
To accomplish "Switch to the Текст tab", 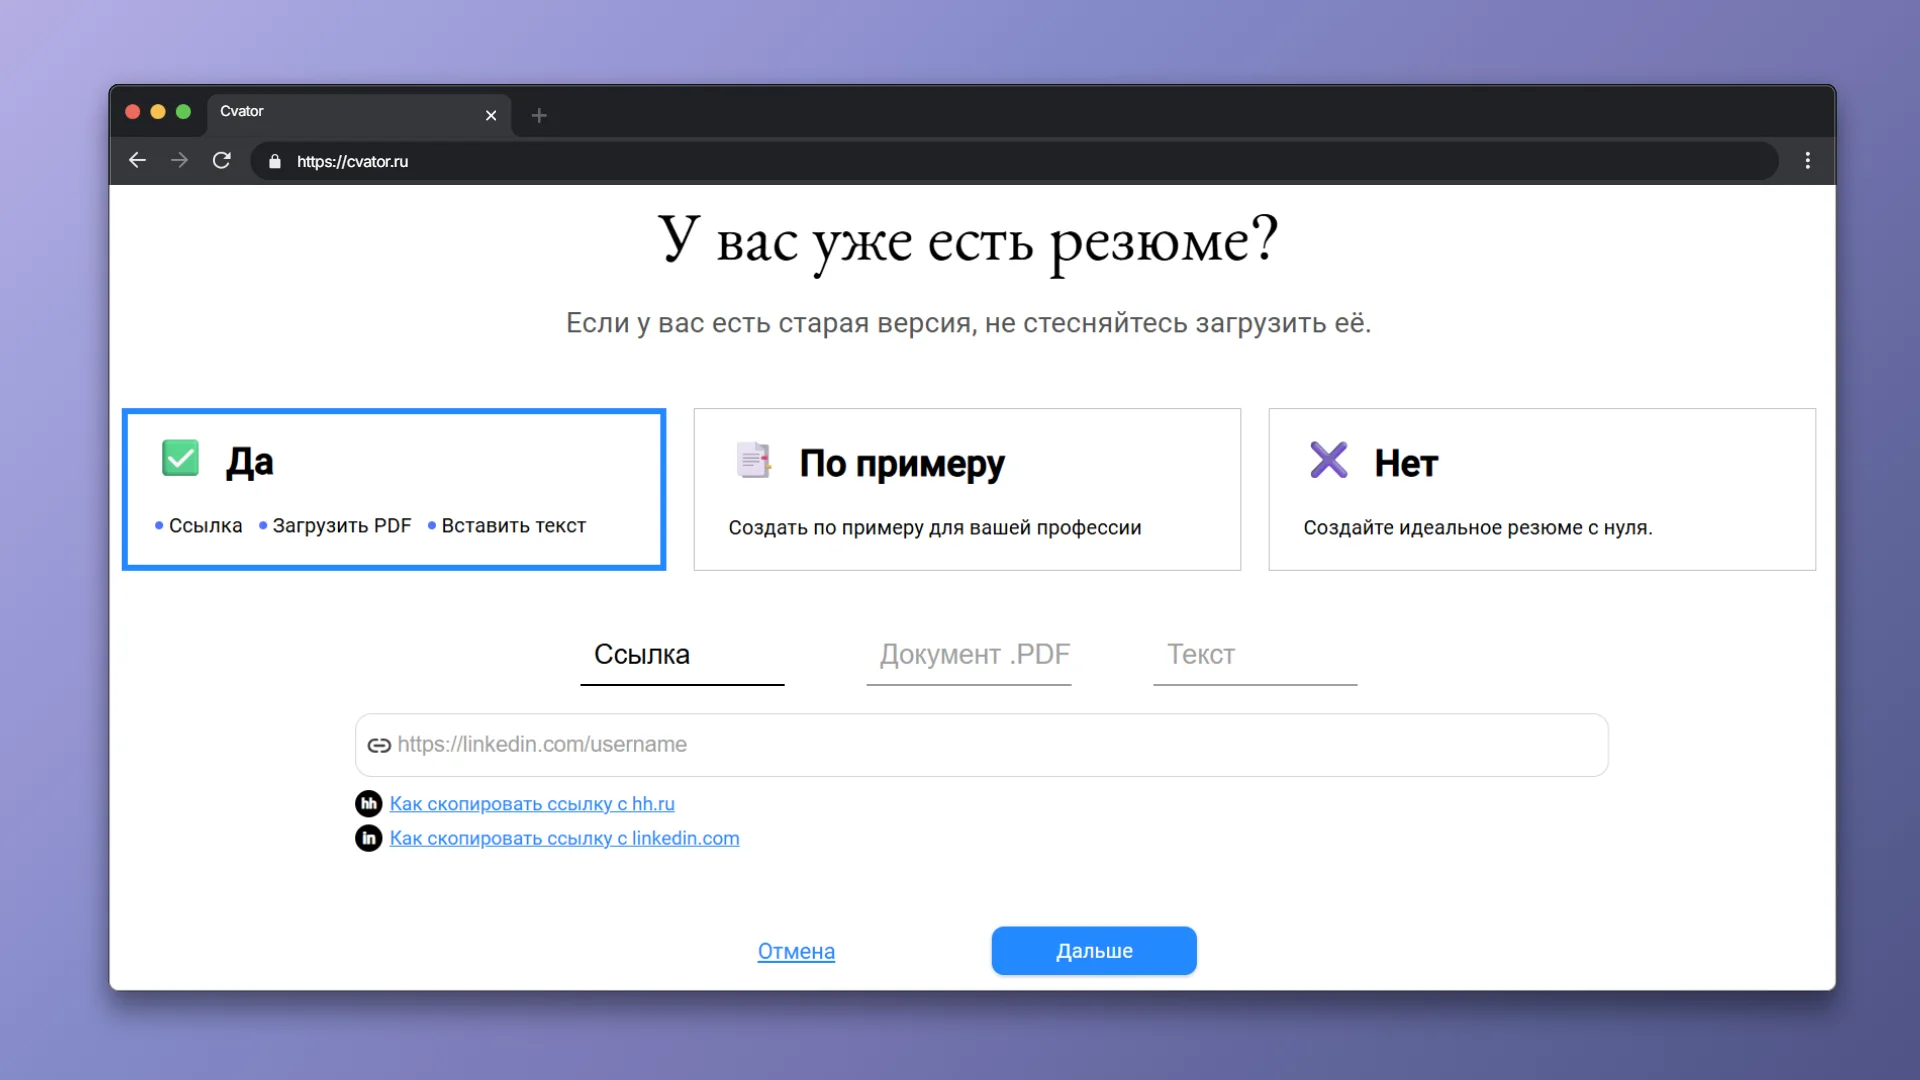I will click(x=1200, y=655).
